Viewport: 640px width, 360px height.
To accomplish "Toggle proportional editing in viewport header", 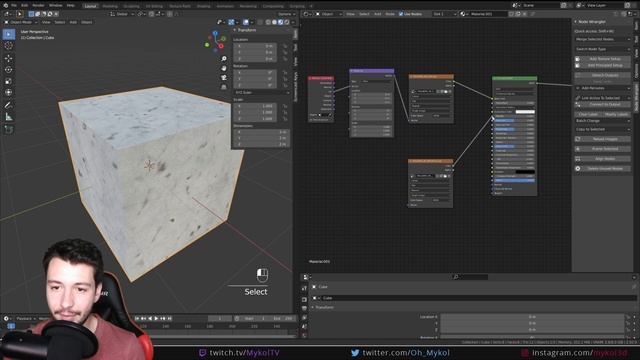I will click(170, 14).
